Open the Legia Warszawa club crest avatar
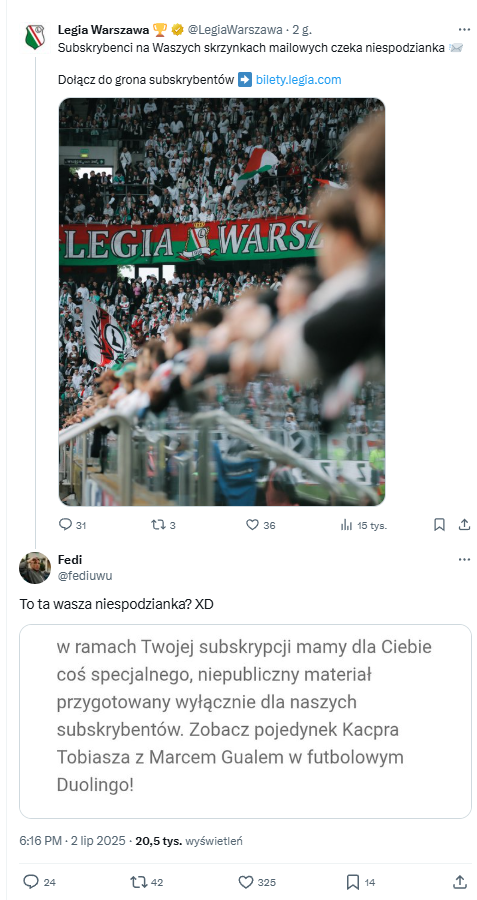The image size is (477, 900). point(35,37)
